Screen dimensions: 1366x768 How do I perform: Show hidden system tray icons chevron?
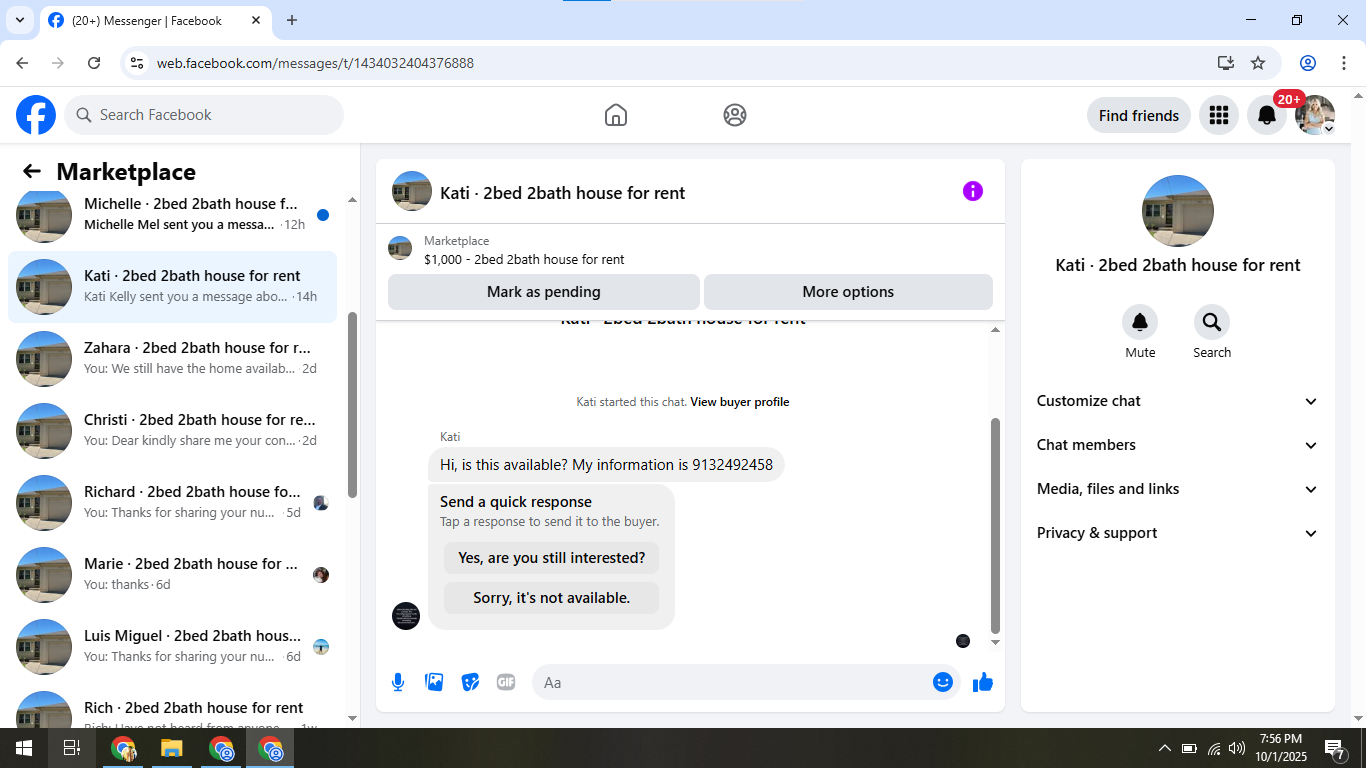[1165, 748]
